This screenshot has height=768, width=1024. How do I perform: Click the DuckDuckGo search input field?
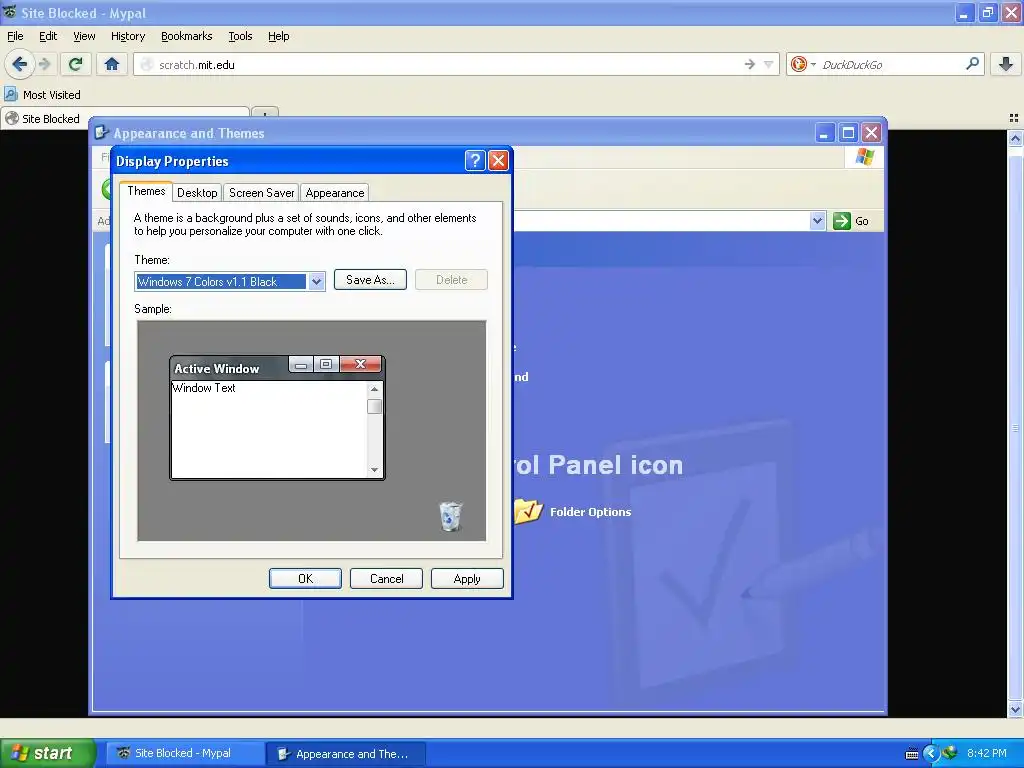point(891,64)
